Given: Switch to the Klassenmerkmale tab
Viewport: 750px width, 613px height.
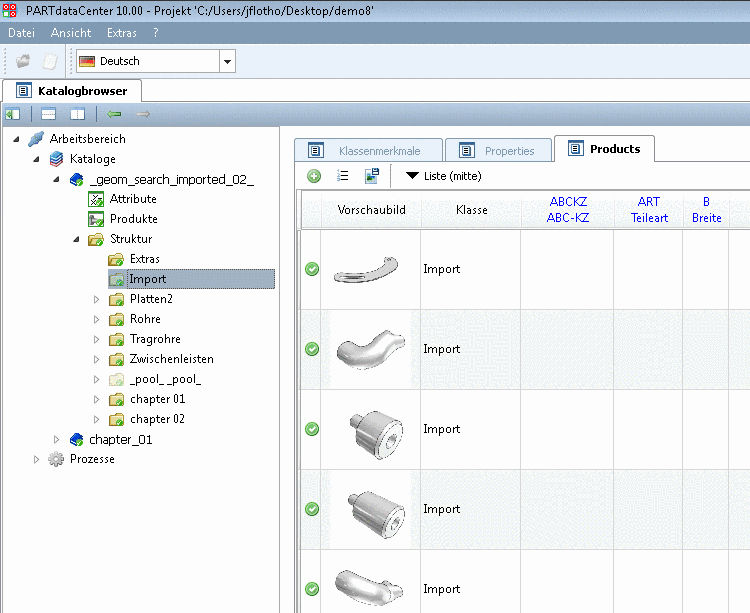Looking at the screenshot, I should 369,151.
